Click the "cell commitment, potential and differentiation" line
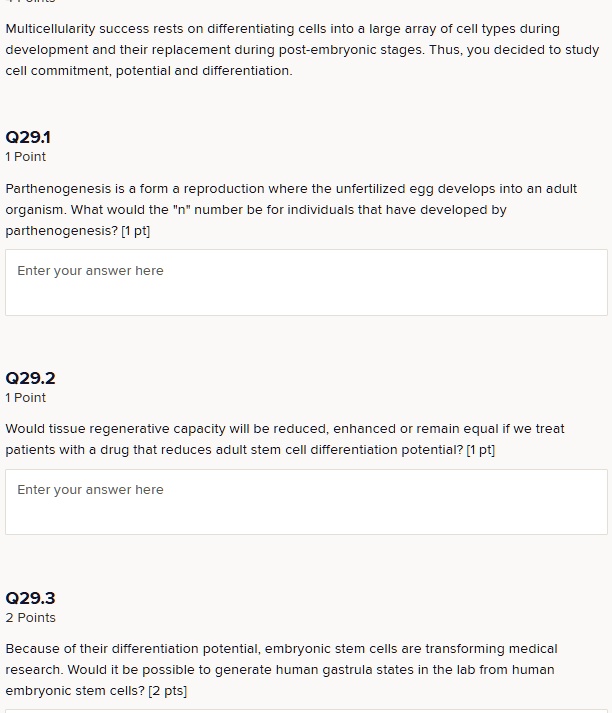Image resolution: width=612 pixels, height=713 pixels. pos(149,71)
